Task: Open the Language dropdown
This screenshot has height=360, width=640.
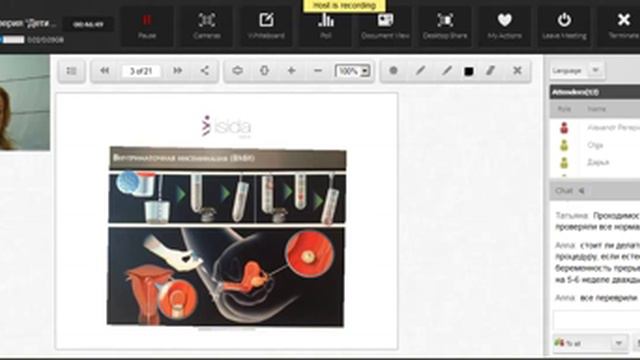Action: coord(577,70)
